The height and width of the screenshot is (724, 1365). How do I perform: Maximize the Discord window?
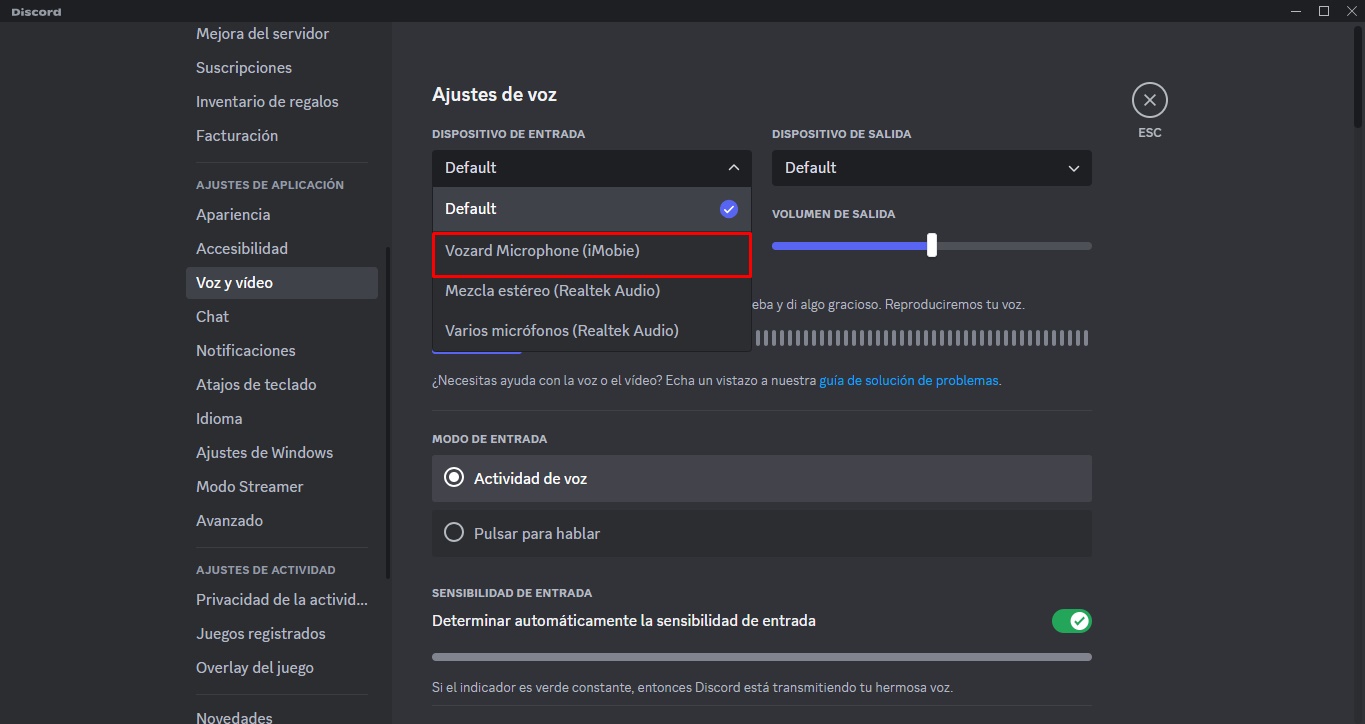pyautogui.click(x=1323, y=11)
